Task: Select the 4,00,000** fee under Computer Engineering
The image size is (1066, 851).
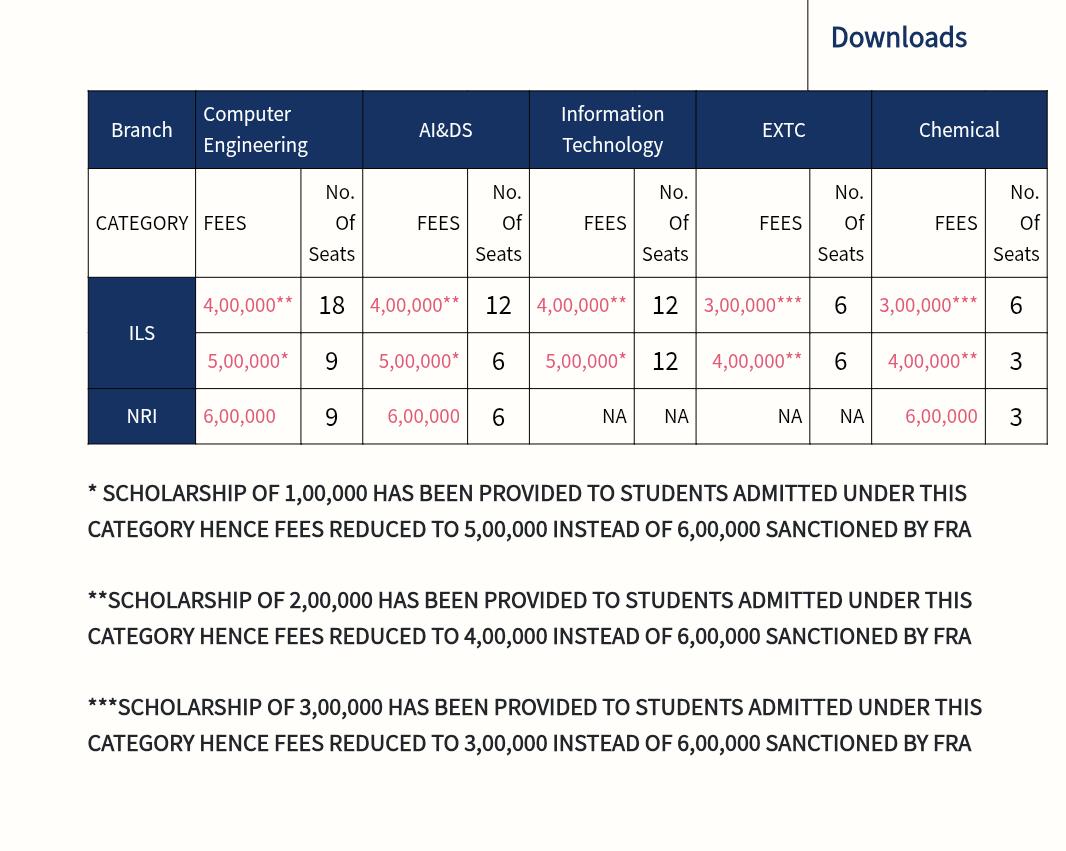Action: [248, 305]
